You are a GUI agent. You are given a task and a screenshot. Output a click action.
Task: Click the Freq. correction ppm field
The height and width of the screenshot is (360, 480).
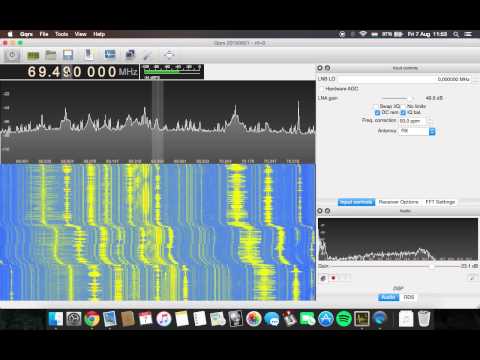click(x=413, y=121)
